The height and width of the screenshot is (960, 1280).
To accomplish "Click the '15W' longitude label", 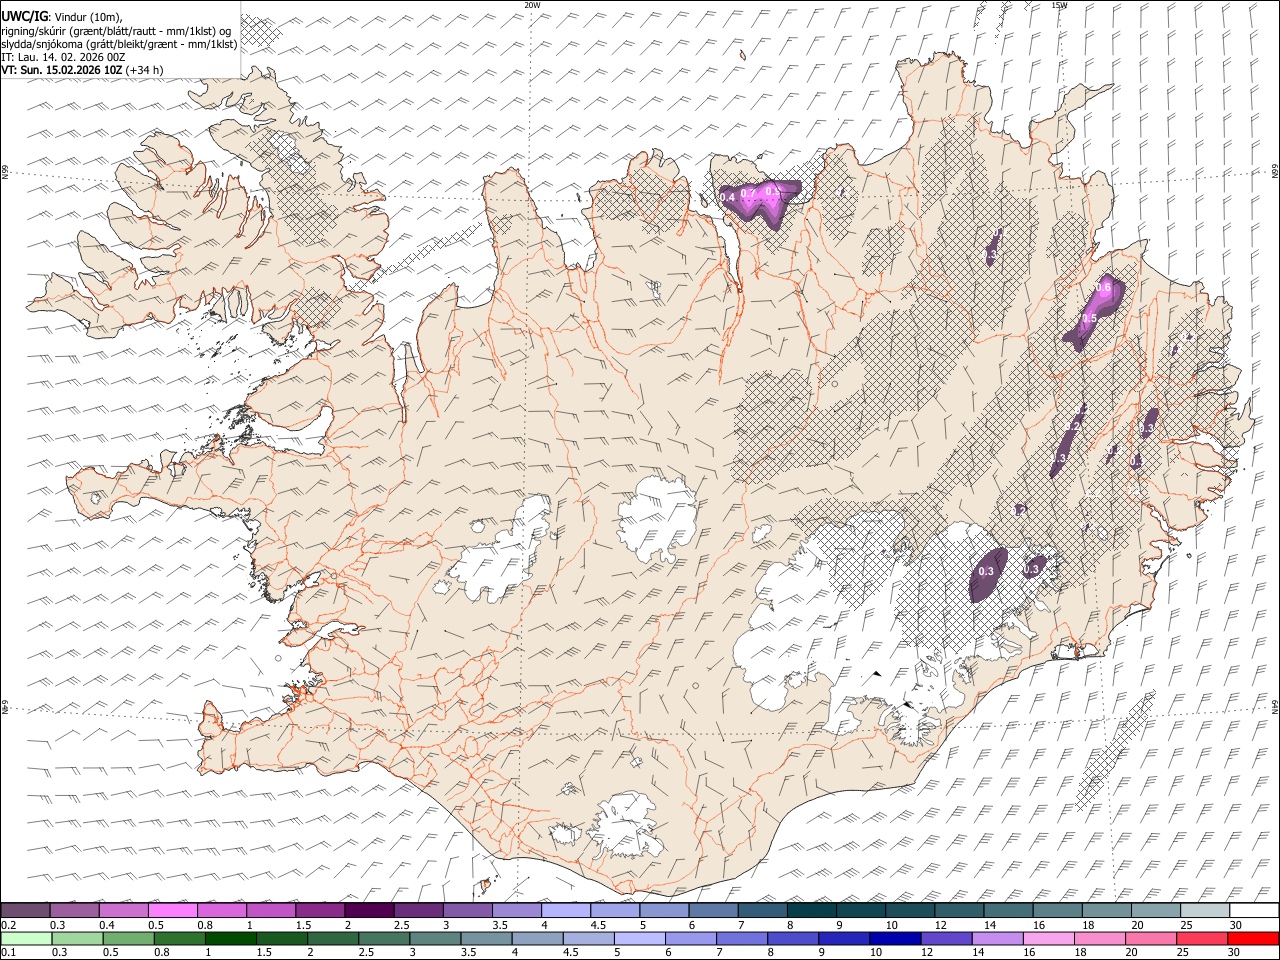I will click(x=1059, y=5).
